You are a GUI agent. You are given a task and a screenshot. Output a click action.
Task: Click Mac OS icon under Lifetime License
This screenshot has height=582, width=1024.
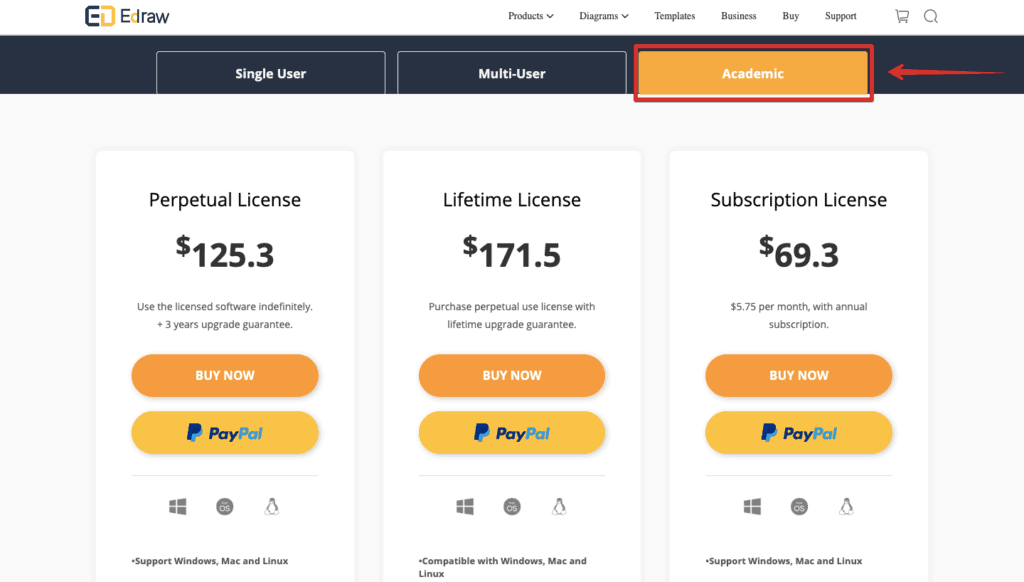tap(512, 506)
